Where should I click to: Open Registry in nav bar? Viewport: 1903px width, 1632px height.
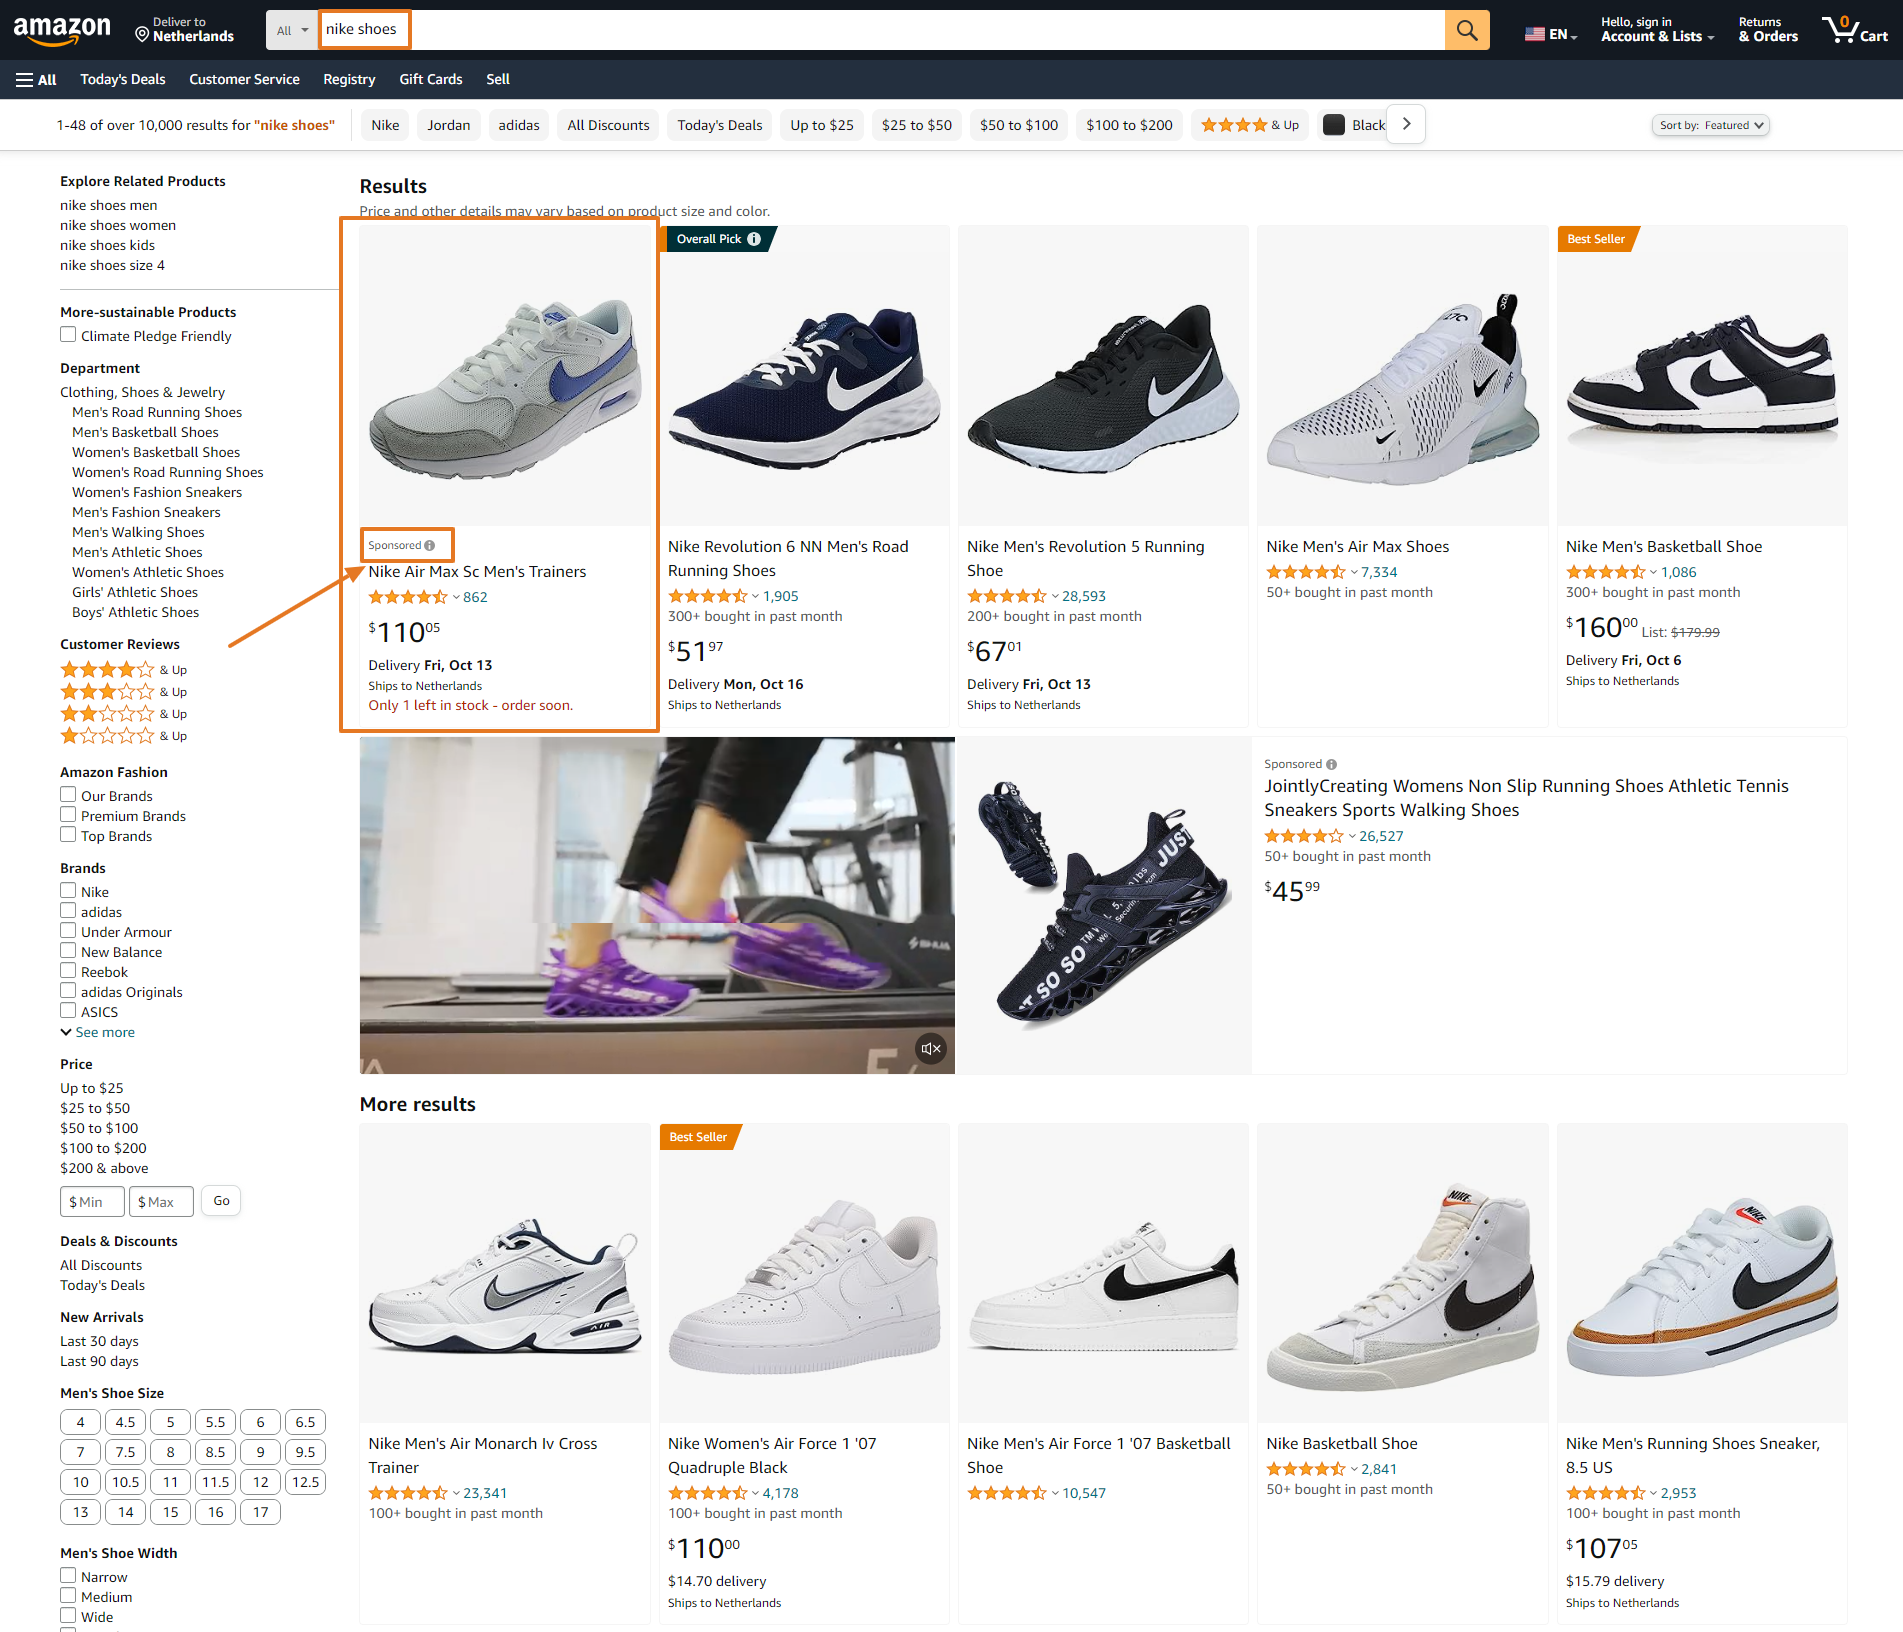click(x=349, y=79)
